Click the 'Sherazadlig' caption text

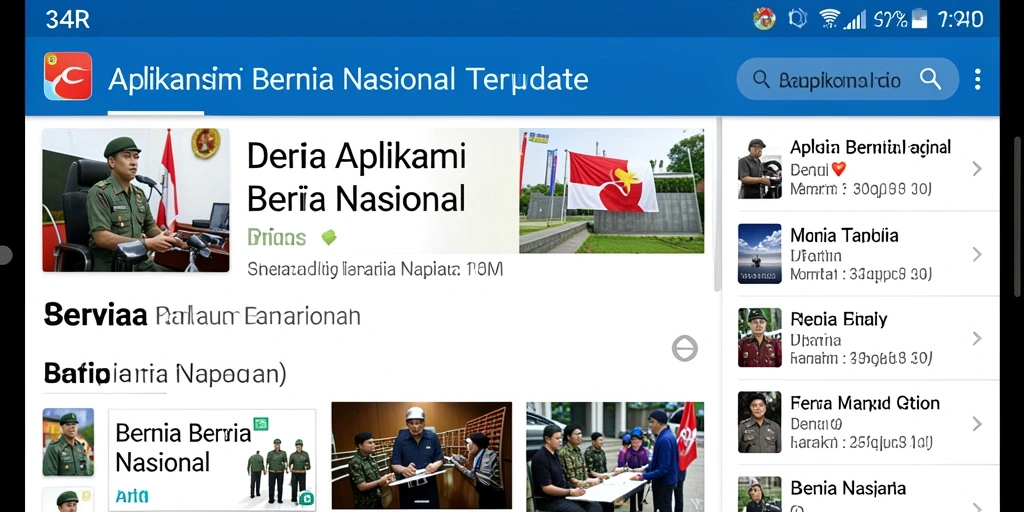[375, 269]
